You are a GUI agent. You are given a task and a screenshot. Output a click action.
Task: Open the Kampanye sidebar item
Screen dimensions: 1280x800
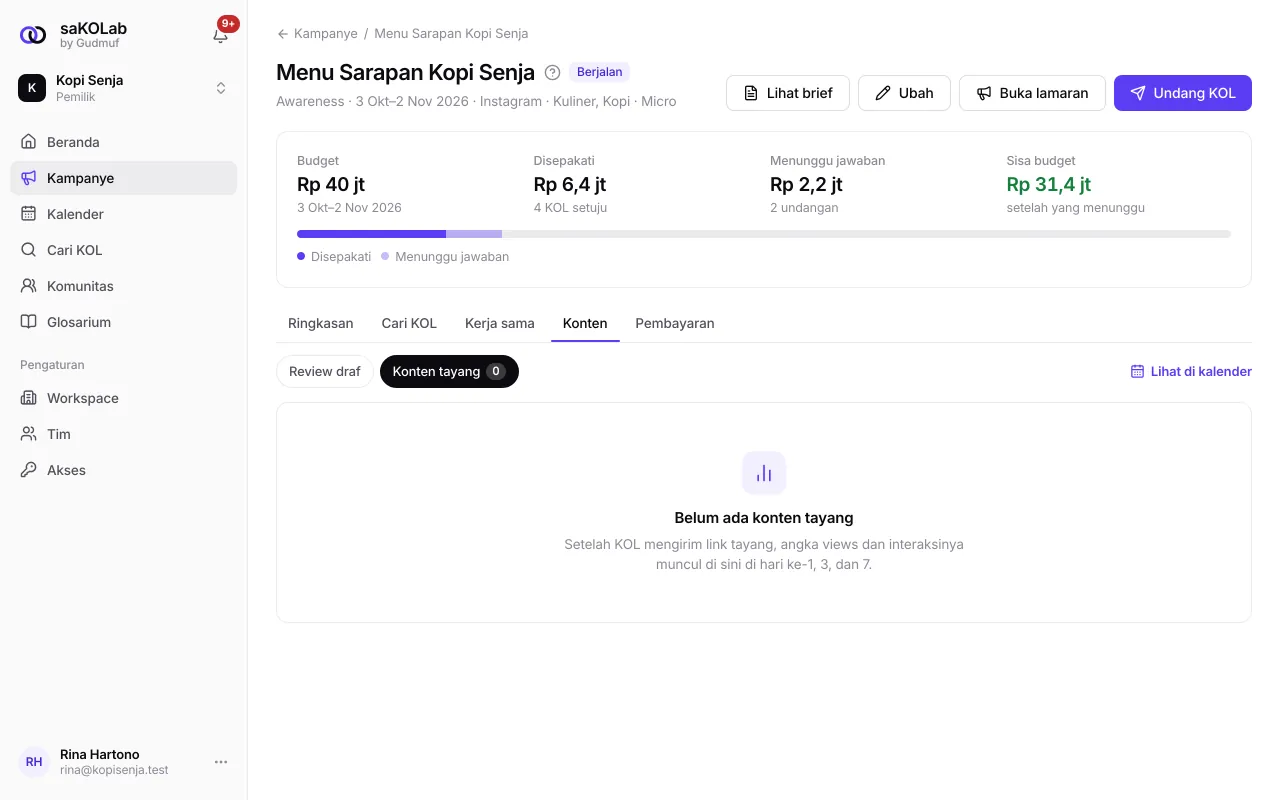click(124, 178)
